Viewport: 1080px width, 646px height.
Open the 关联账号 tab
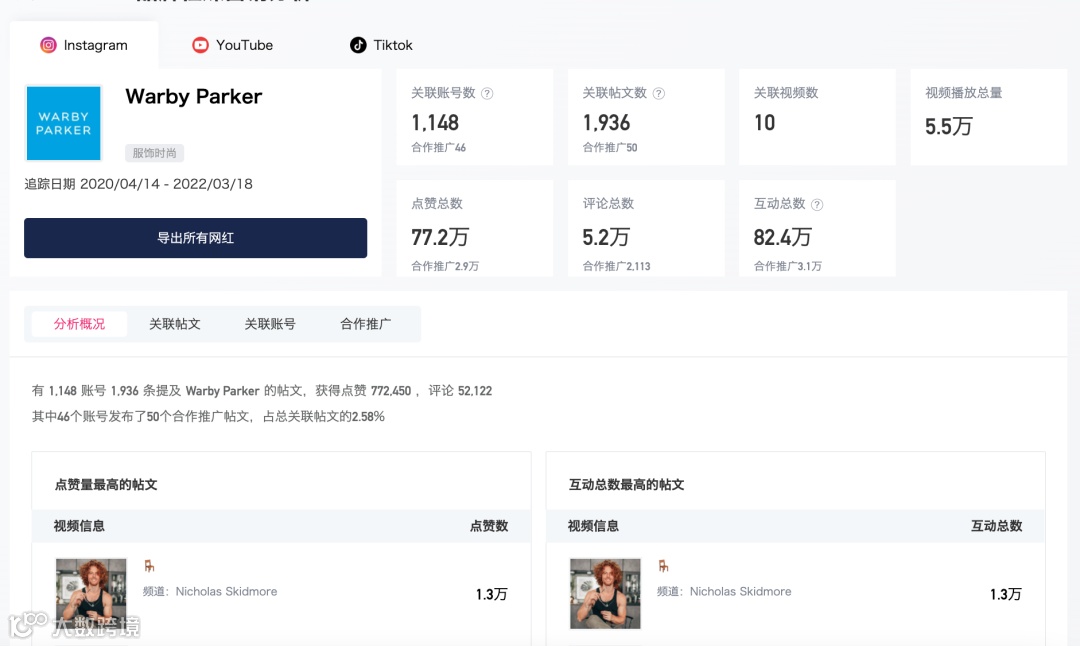pyautogui.click(x=270, y=324)
